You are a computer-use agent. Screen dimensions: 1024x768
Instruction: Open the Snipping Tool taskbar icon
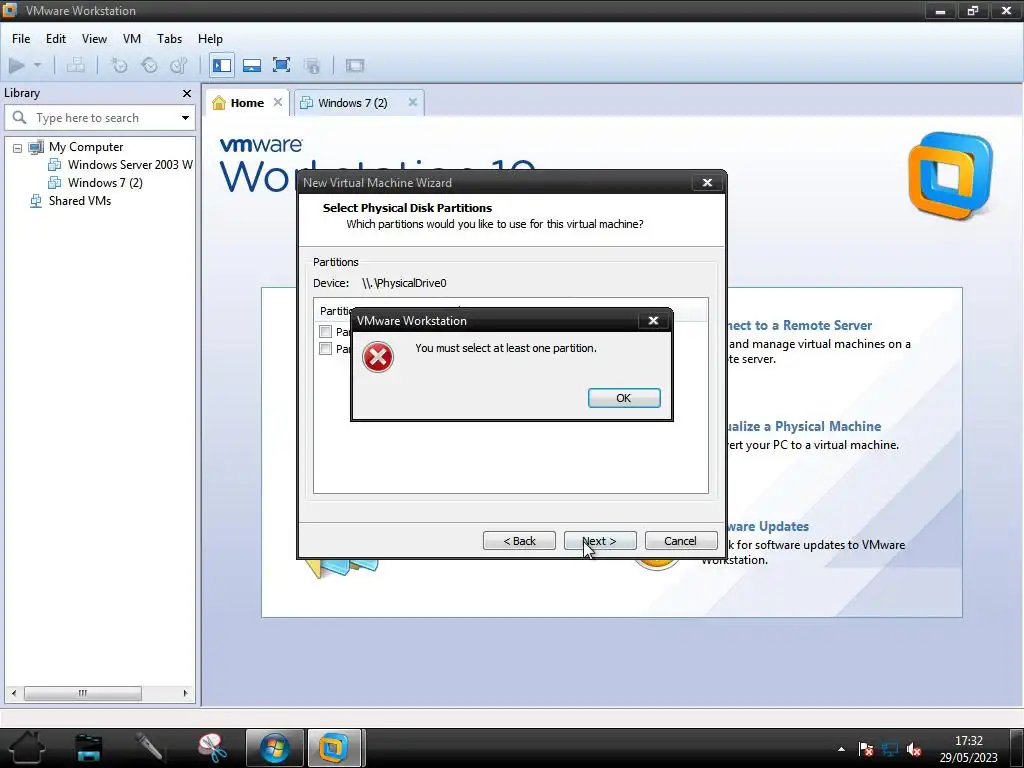click(x=212, y=748)
